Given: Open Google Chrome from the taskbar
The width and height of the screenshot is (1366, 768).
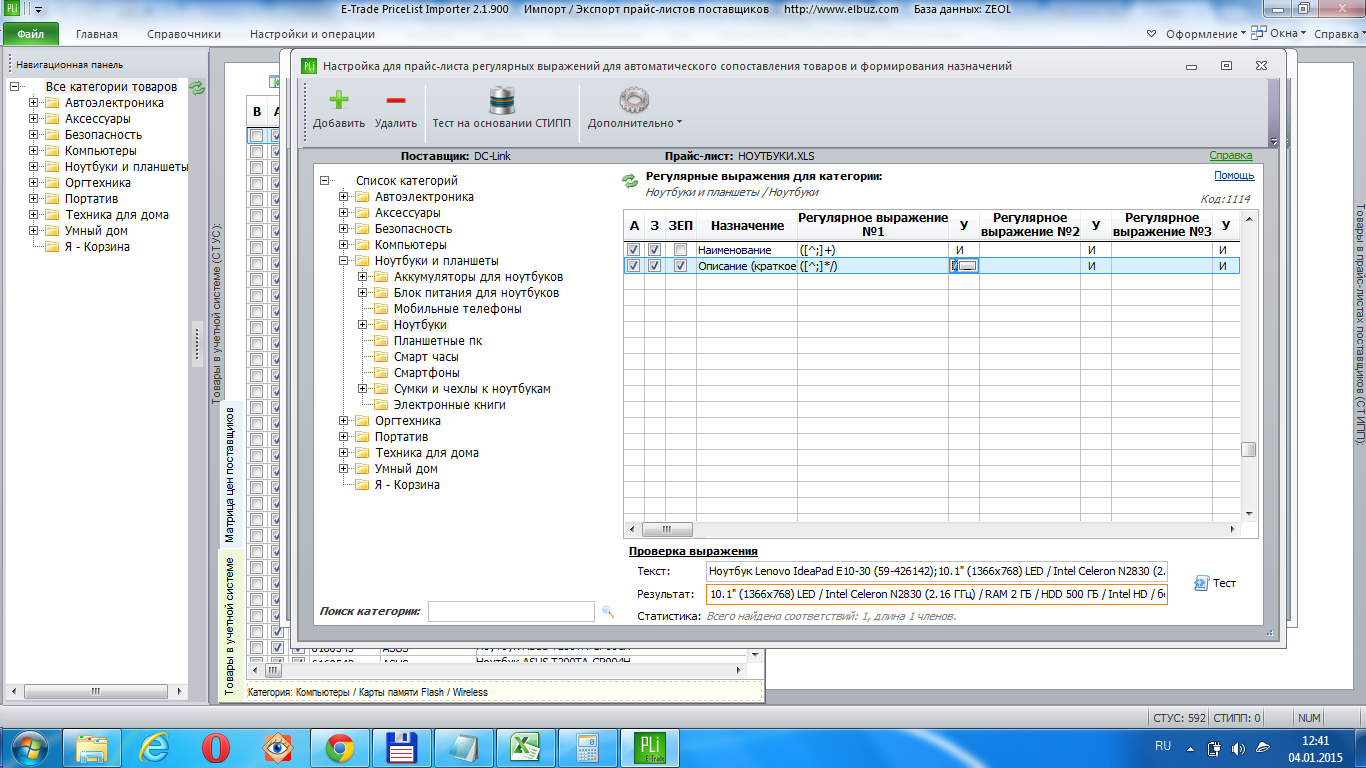Looking at the screenshot, I should [x=339, y=747].
